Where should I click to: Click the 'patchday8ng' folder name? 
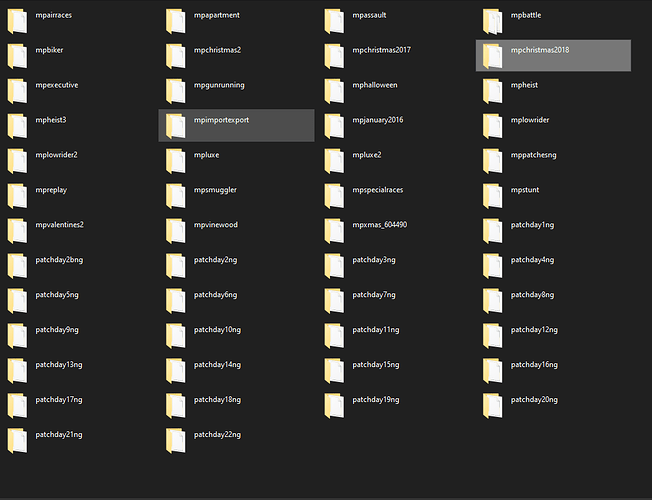pyautogui.click(x=532, y=295)
